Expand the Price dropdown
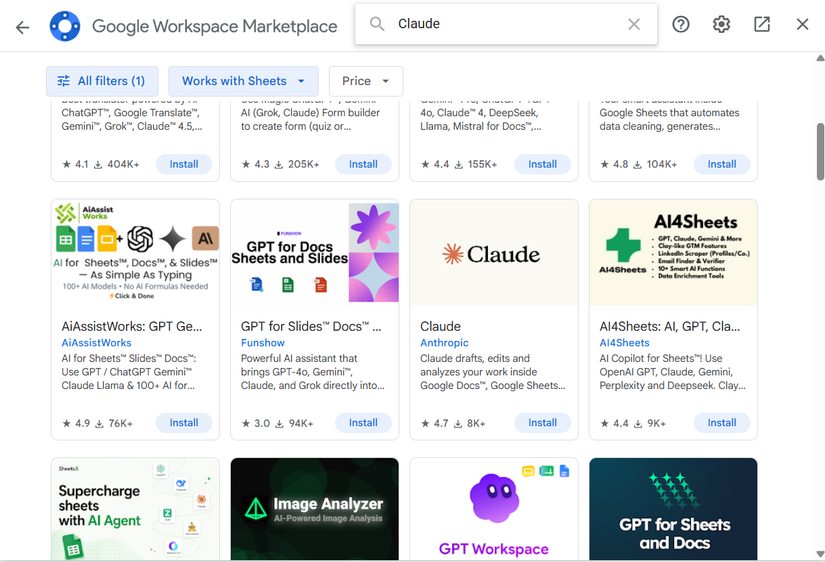825x562 pixels. [x=366, y=81]
